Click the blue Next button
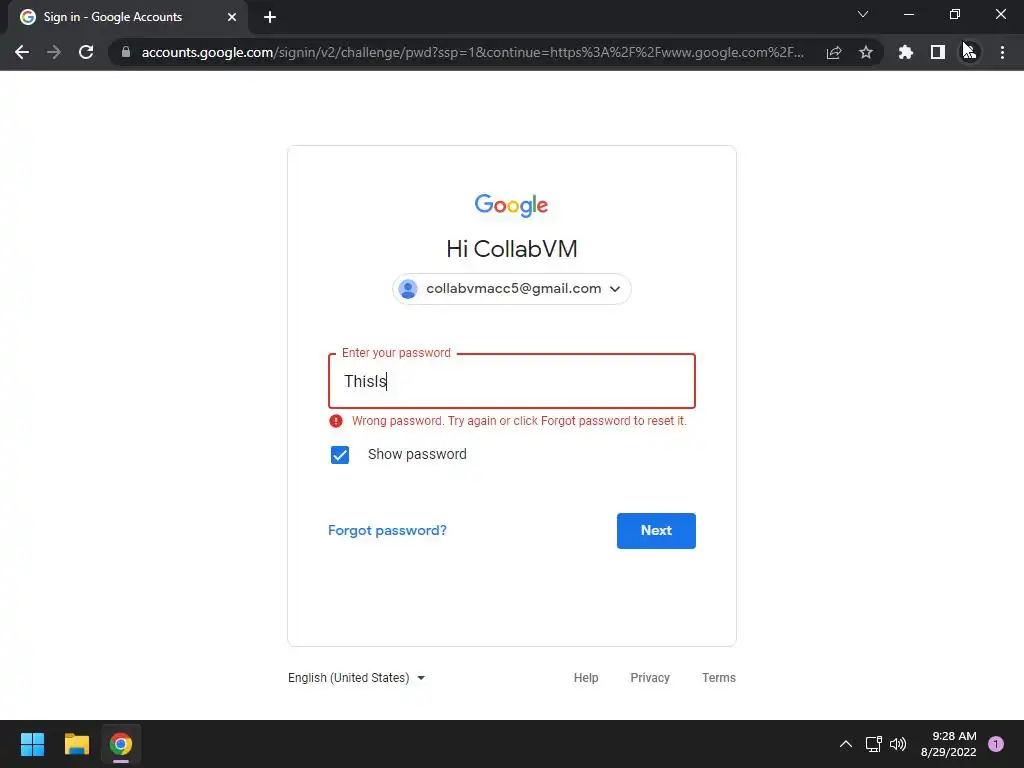Image resolution: width=1024 pixels, height=768 pixels. click(656, 531)
